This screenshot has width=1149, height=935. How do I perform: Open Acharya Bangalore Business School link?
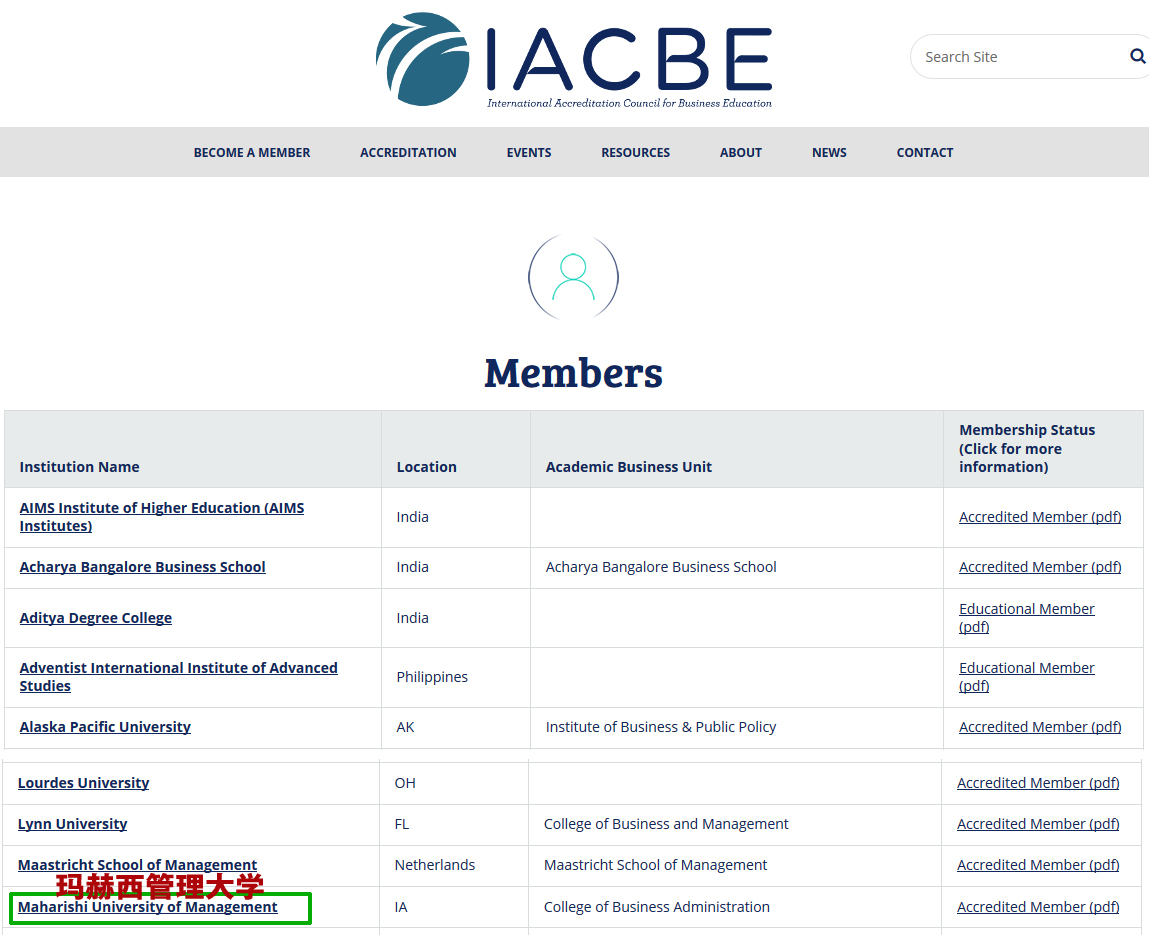[142, 567]
